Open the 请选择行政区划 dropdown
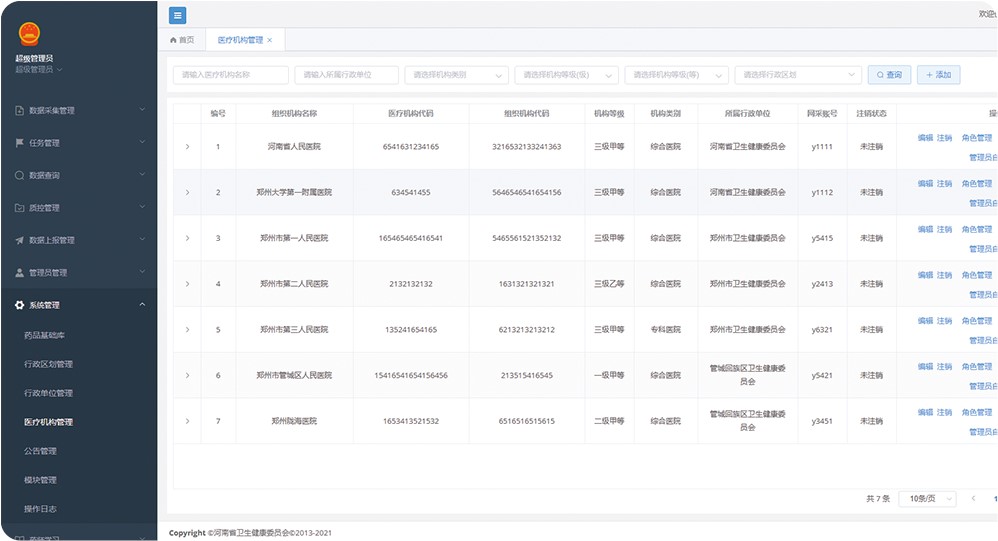The width and height of the screenshot is (998, 541). (x=798, y=75)
